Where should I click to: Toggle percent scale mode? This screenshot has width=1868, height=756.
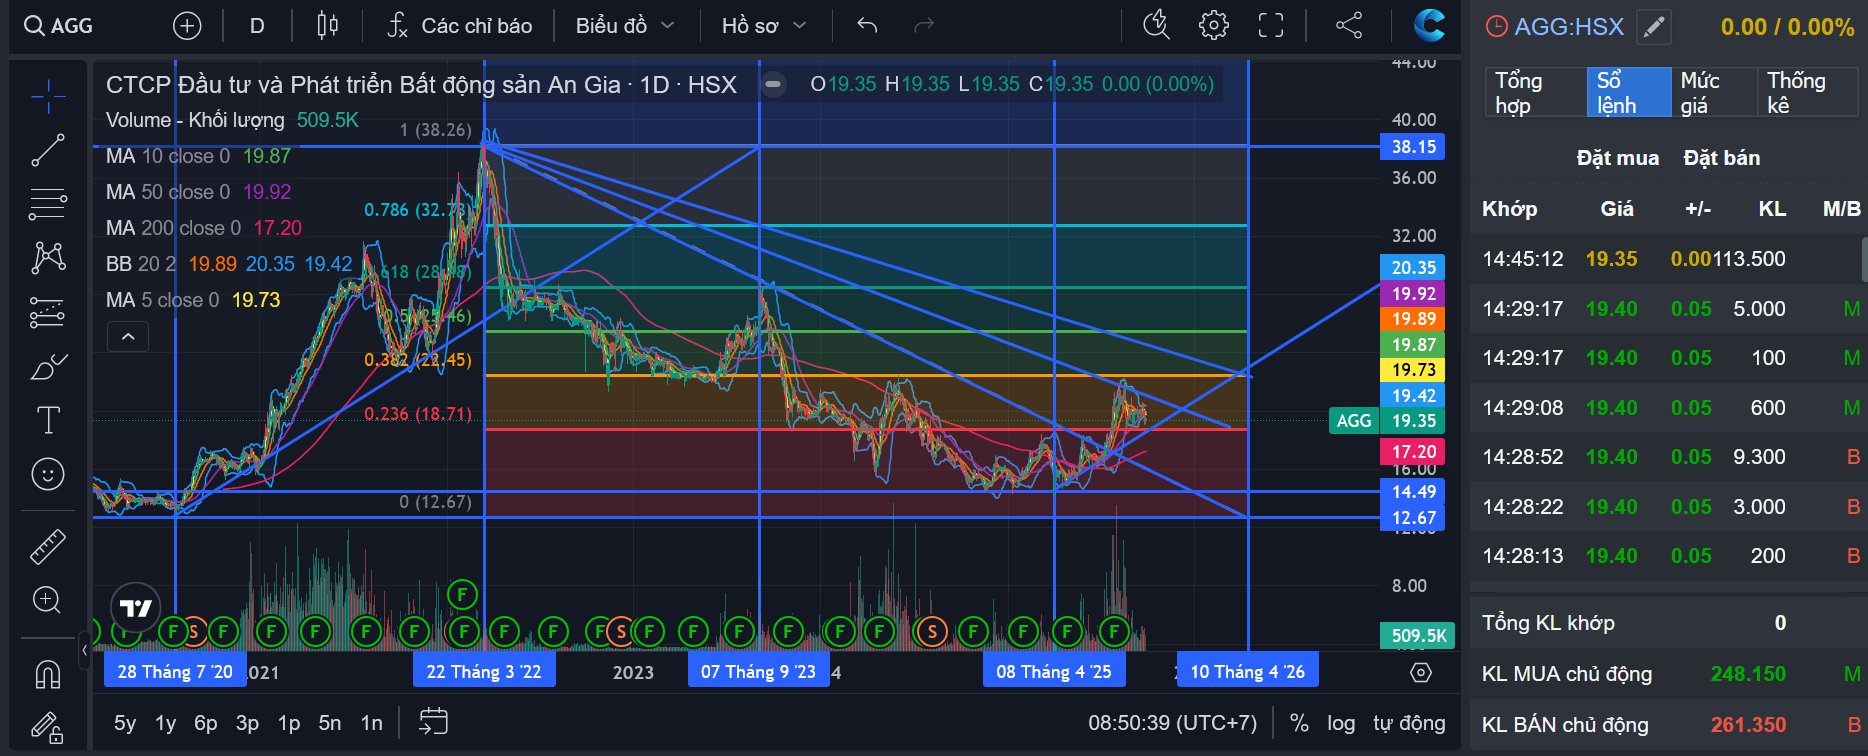click(x=1299, y=723)
